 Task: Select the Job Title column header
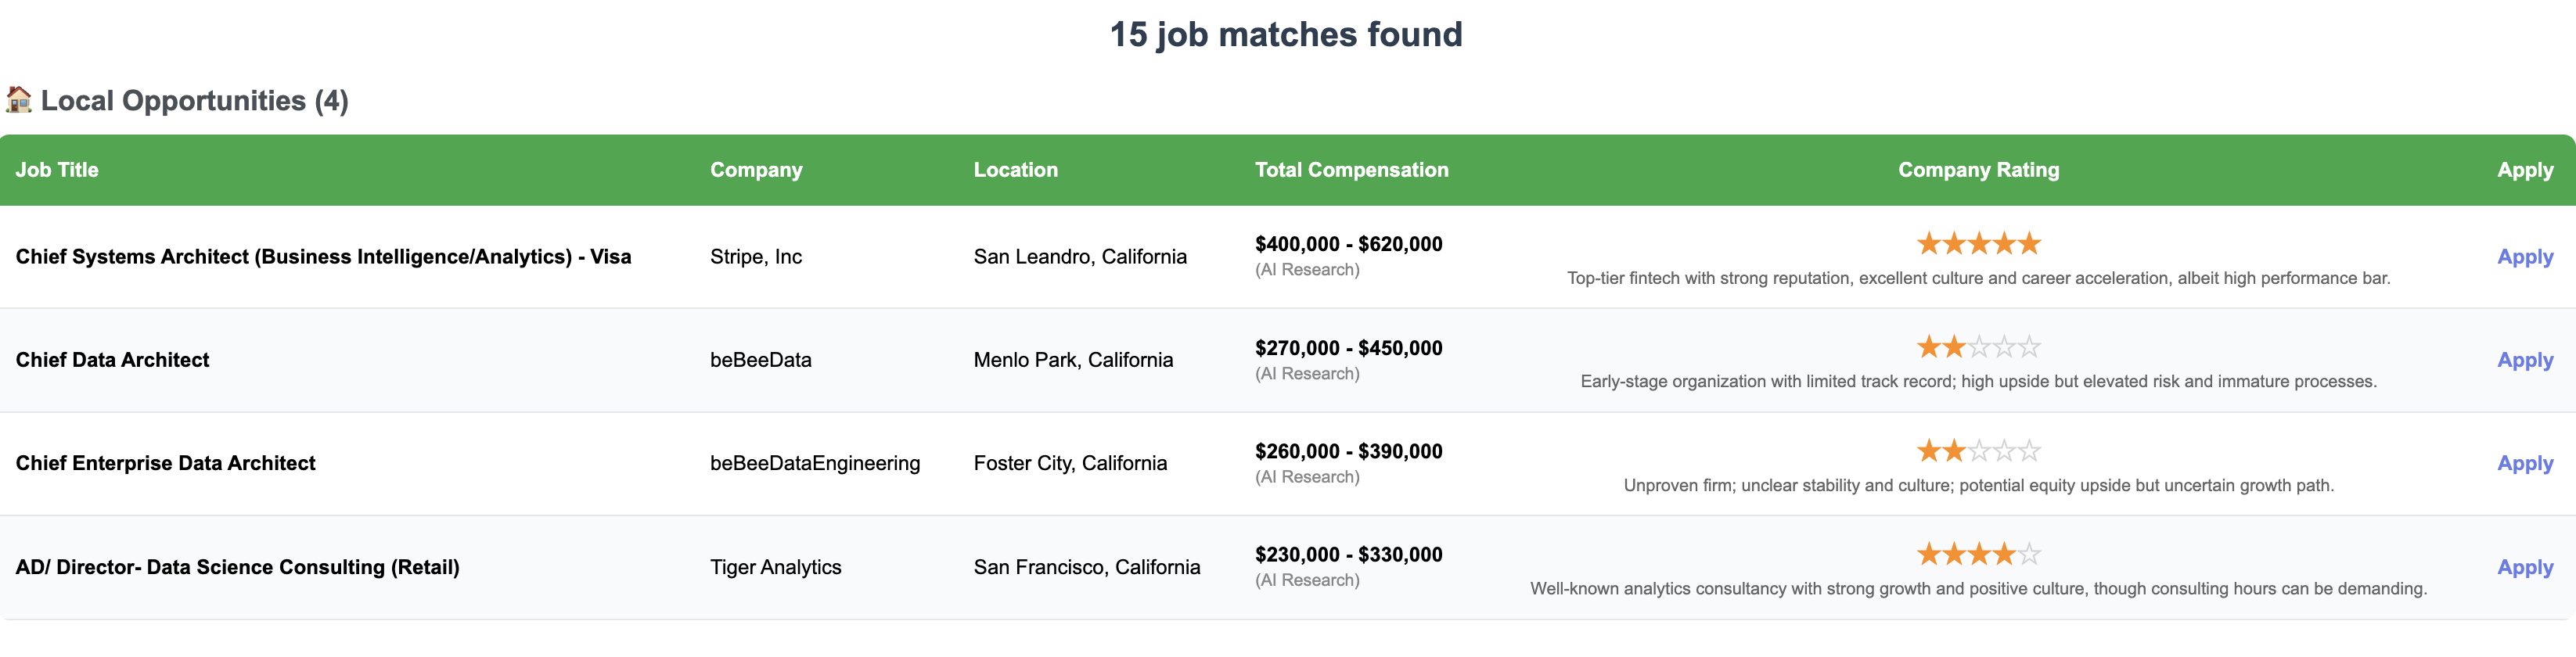(x=57, y=170)
